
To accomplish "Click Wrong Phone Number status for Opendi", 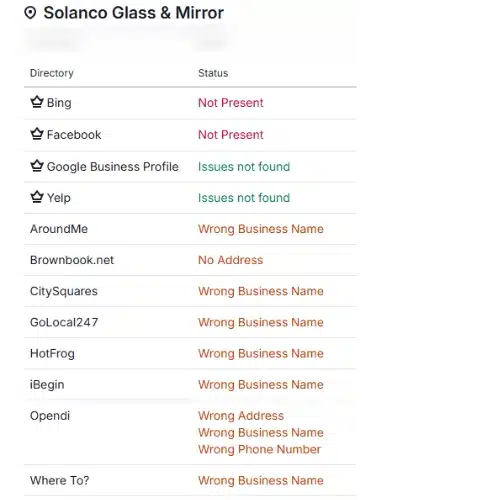I will click(x=259, y=449).
